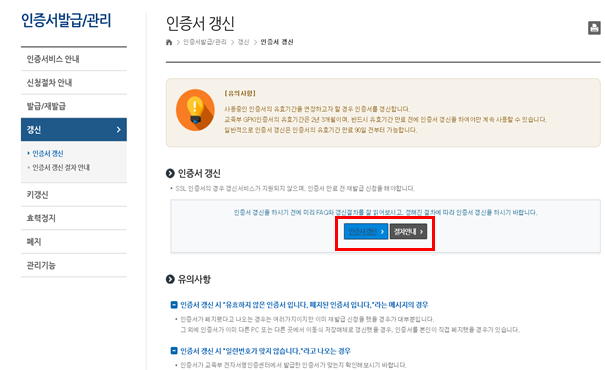Open 키갱신 sidebar menu

(x=74, y=195)
